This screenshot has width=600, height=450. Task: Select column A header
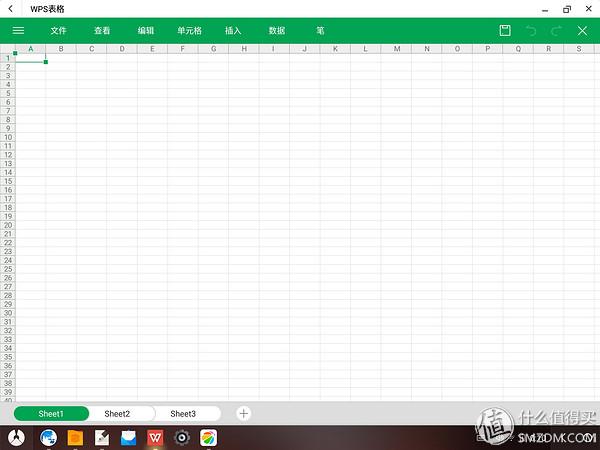click(31, 49)
